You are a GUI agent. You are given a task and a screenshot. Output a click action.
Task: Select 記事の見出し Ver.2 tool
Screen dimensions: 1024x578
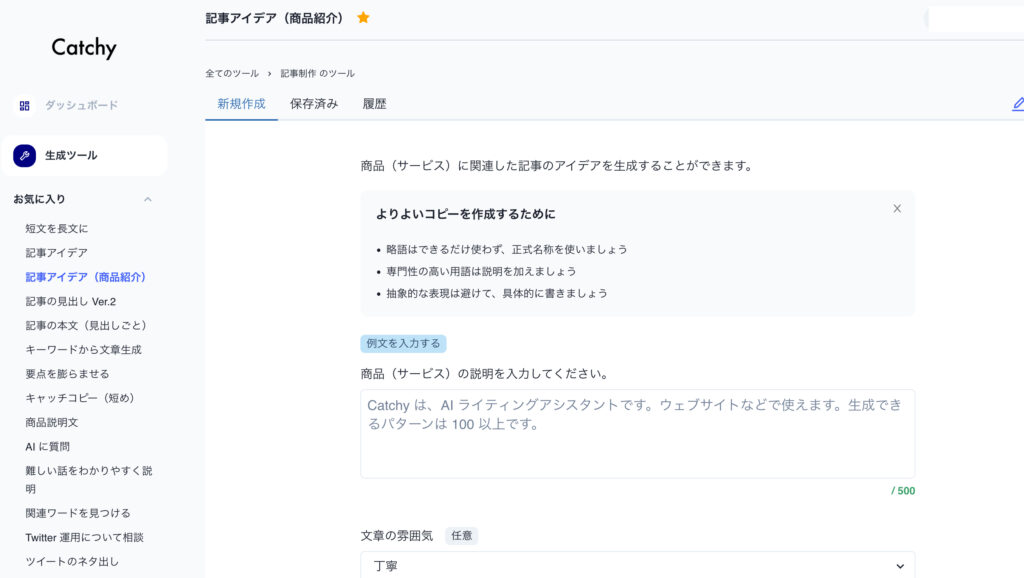71,301
